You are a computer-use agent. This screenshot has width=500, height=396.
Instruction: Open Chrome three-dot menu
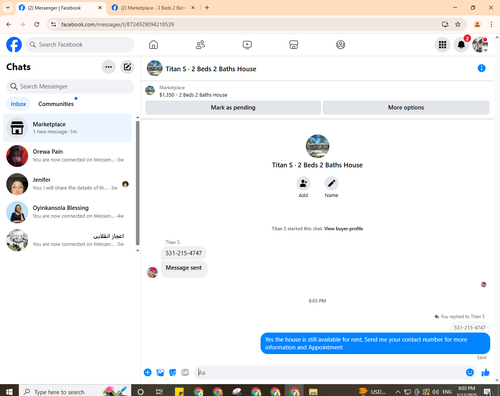(x=491, y=24)
